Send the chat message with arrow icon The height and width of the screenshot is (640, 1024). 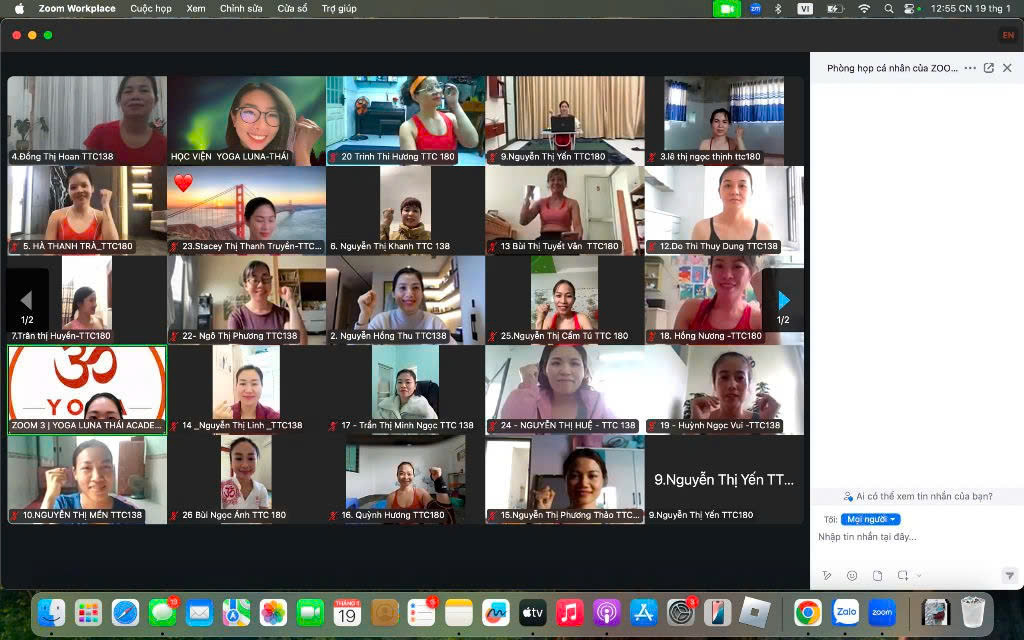point(1009,576)
